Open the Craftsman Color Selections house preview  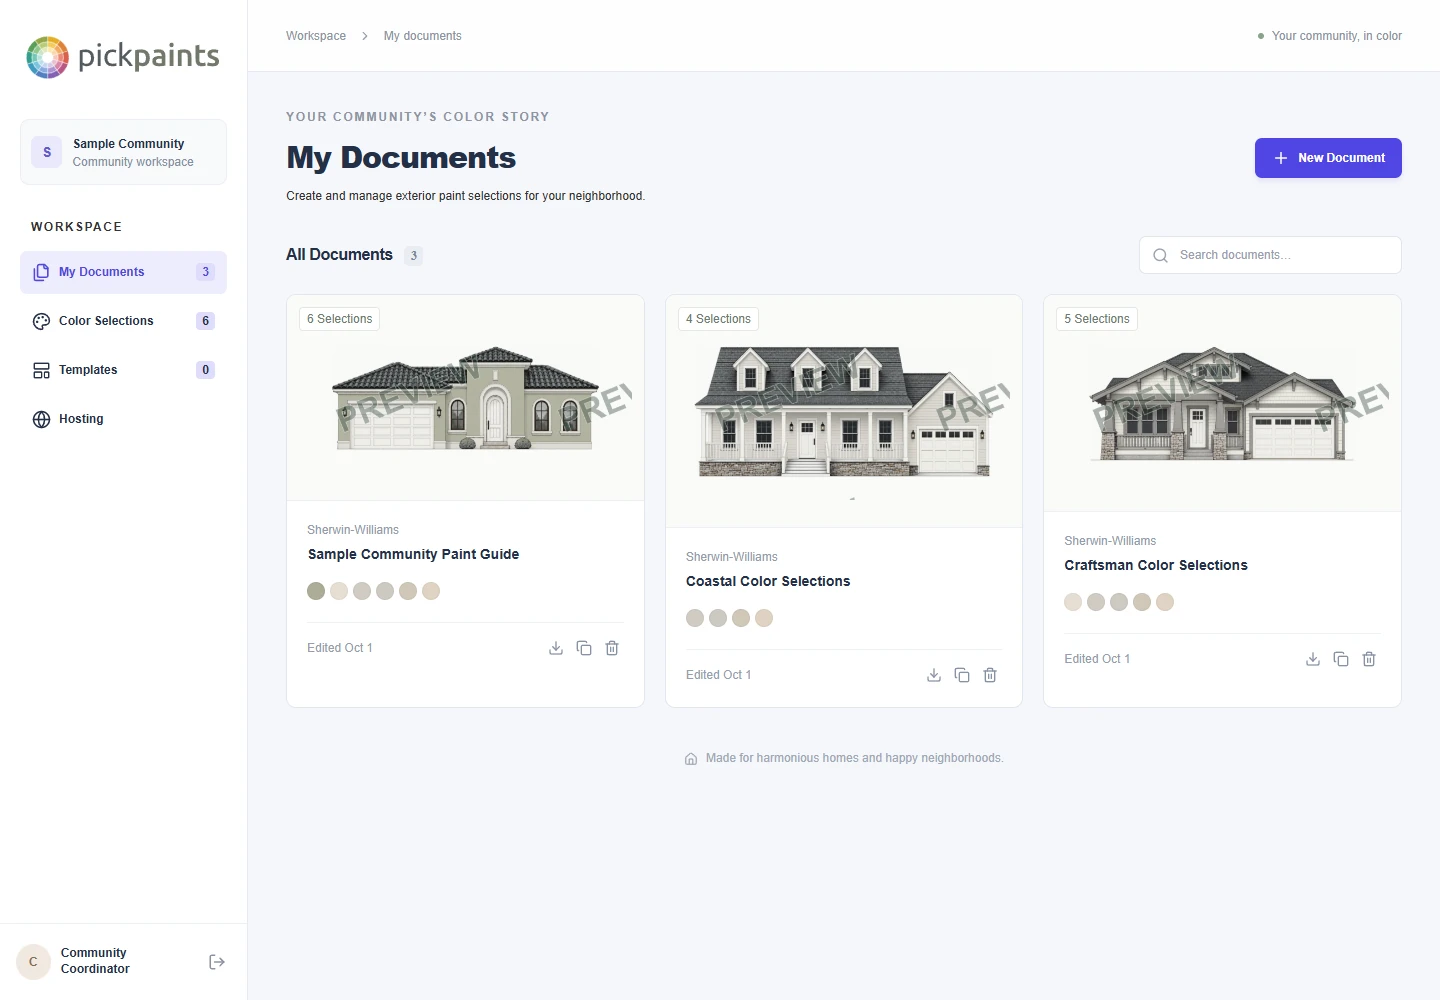pos(1222,403)
